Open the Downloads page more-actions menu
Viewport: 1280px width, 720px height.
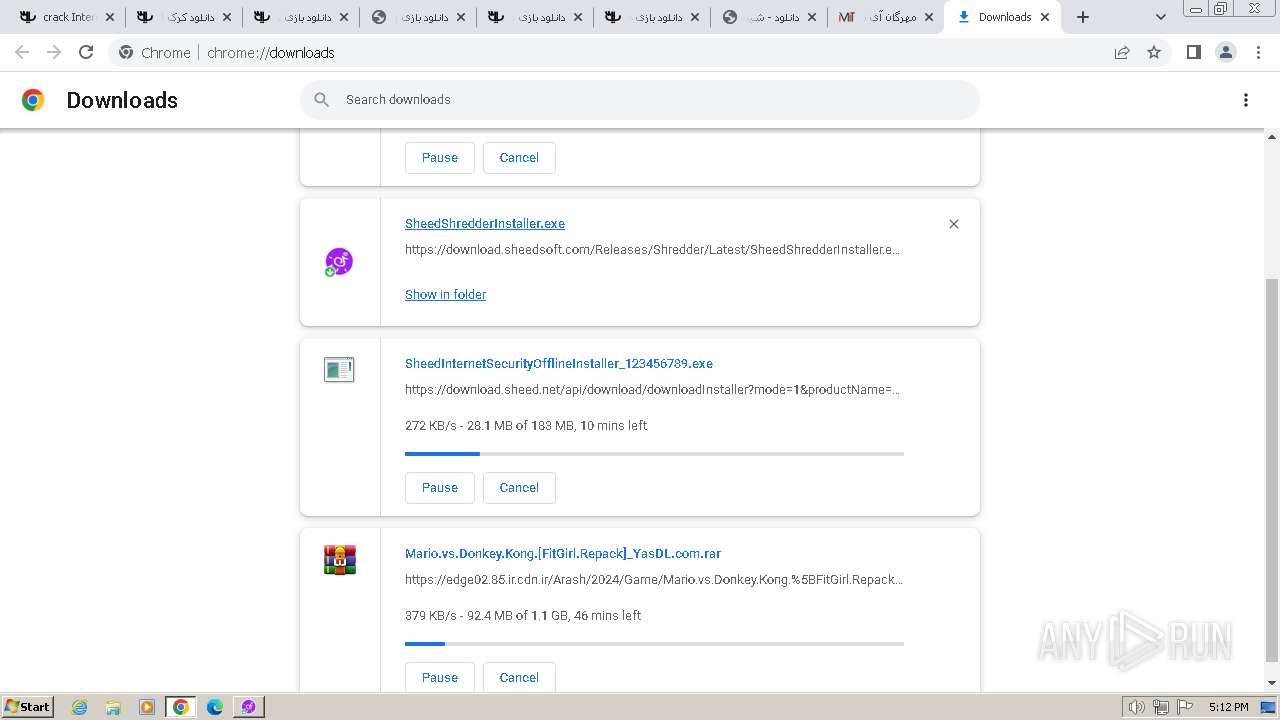[x=1246, y=100]
